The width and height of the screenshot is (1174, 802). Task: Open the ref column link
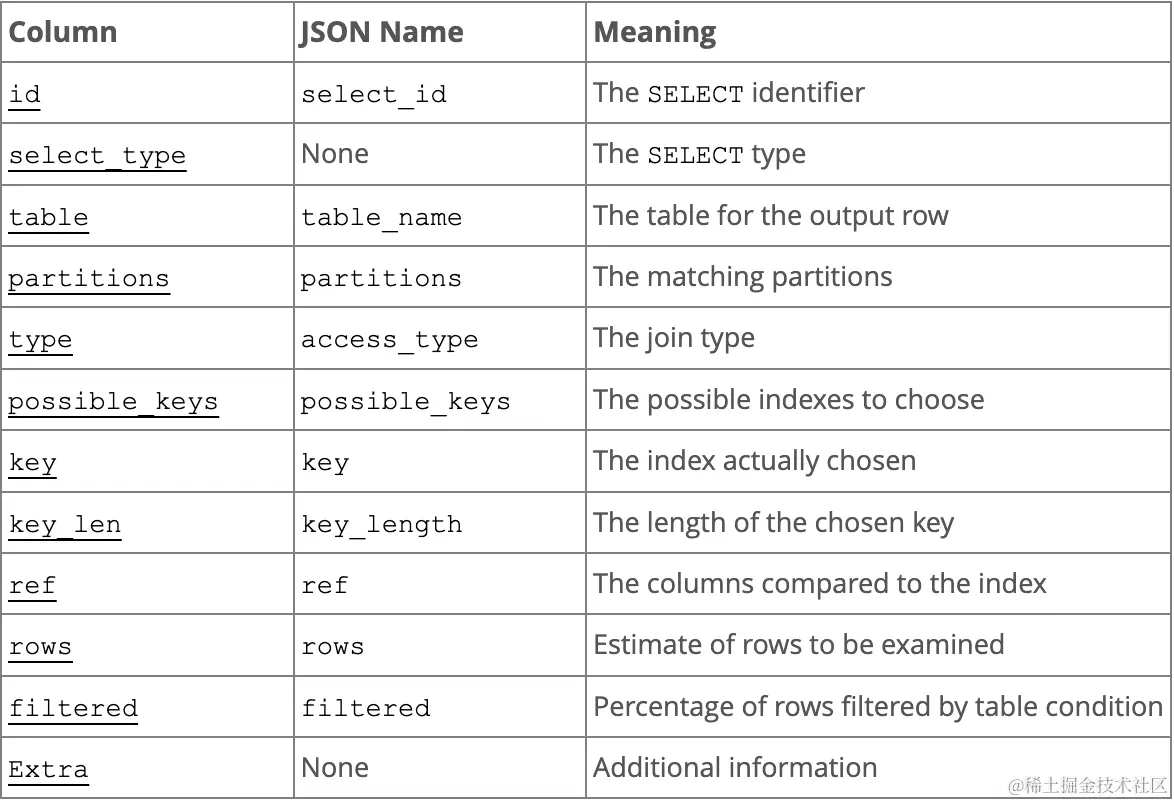(32, 586)
